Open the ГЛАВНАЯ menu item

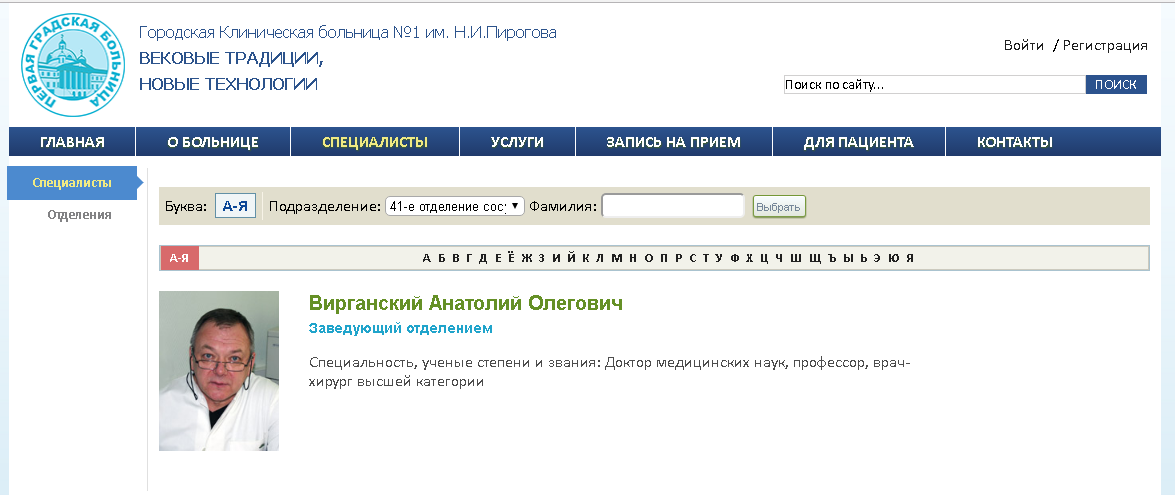[x=72, y=142]
